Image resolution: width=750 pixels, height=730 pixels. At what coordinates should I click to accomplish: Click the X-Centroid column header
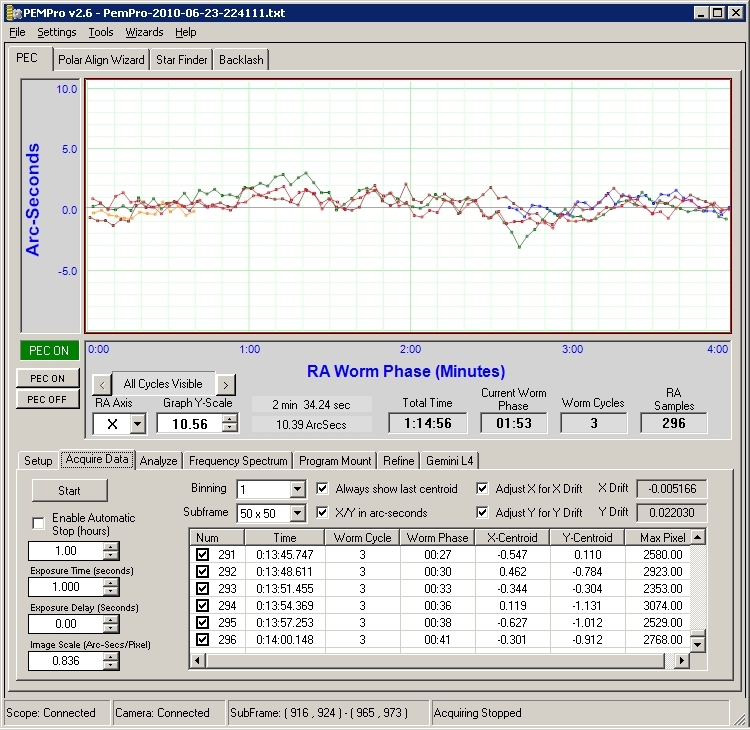[x=512, y=538]
